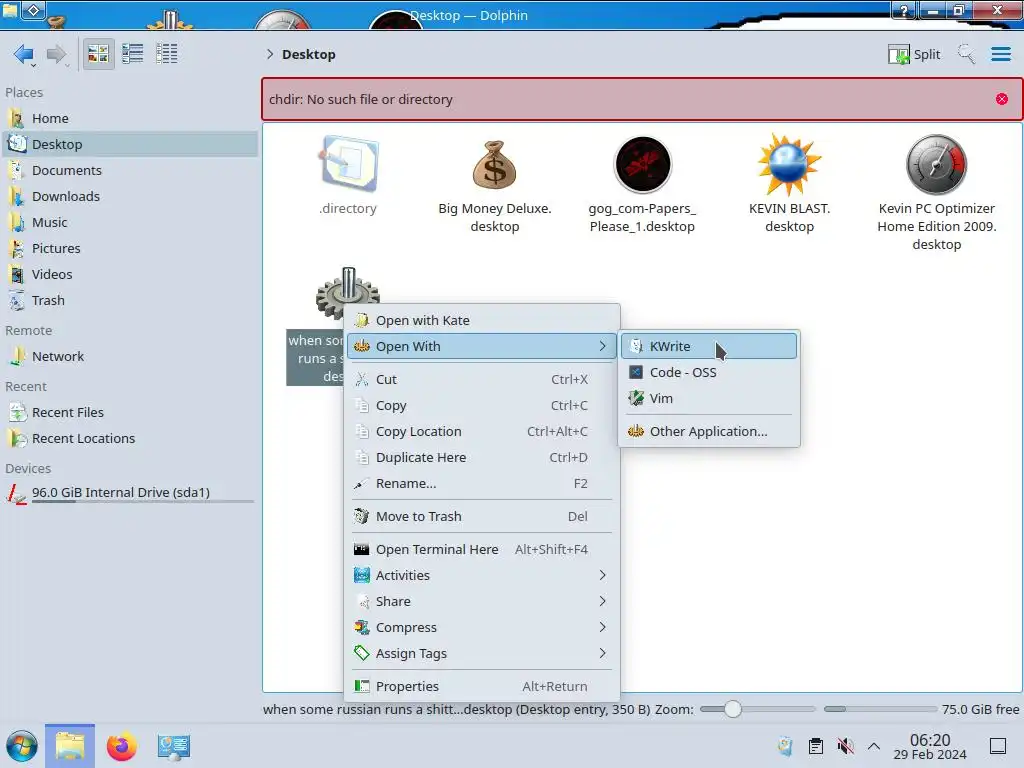The height and width of the screenshot is (768, 1024).
Task: Click the free disk space bar
Action: 880,709
